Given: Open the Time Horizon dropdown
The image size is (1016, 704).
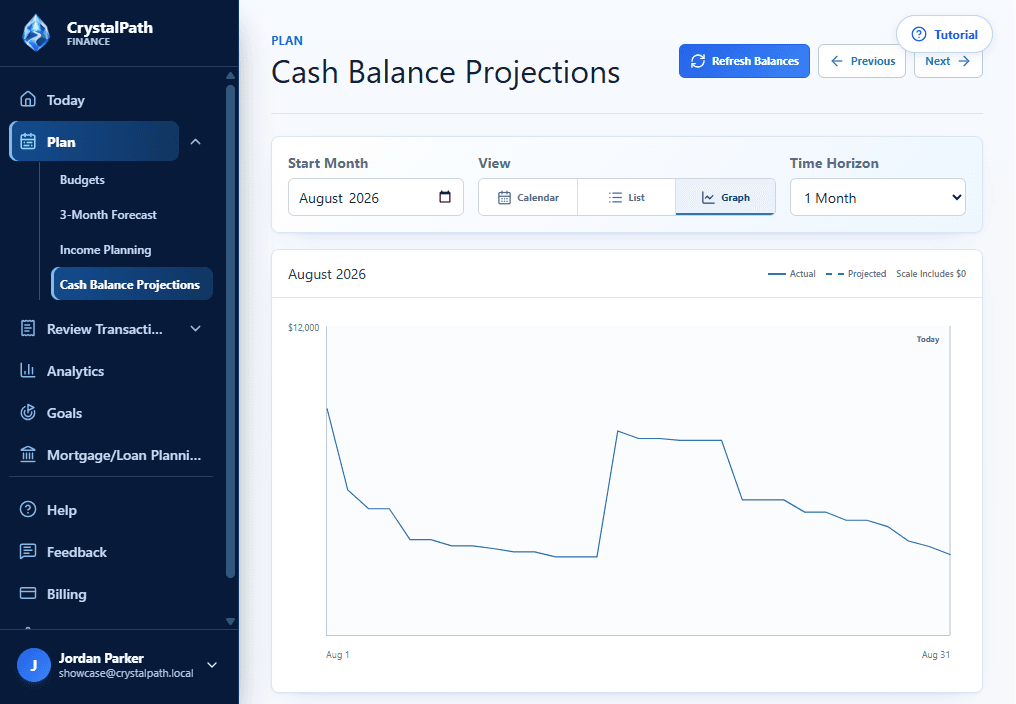Looking at the screenshot, I should [x=878, y=197].
